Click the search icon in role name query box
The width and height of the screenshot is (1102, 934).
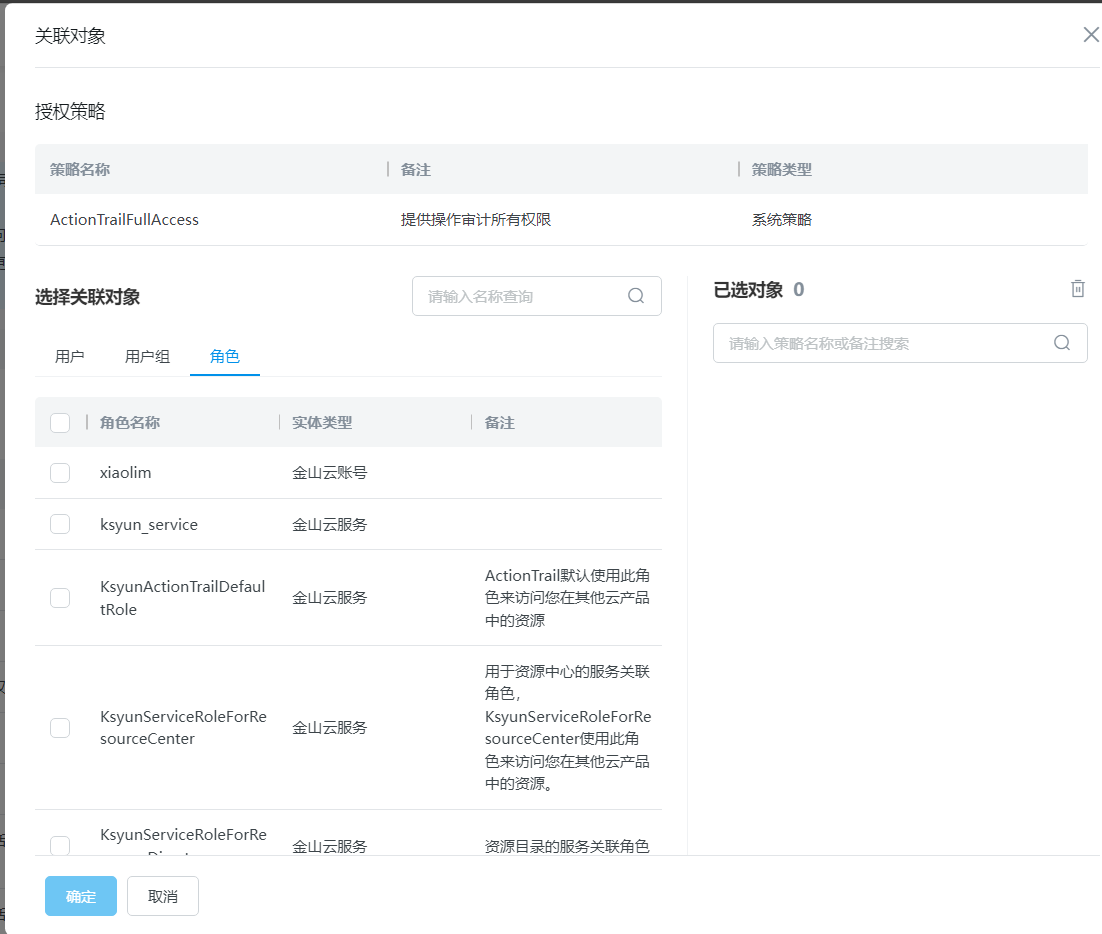(x=636, y=296)
